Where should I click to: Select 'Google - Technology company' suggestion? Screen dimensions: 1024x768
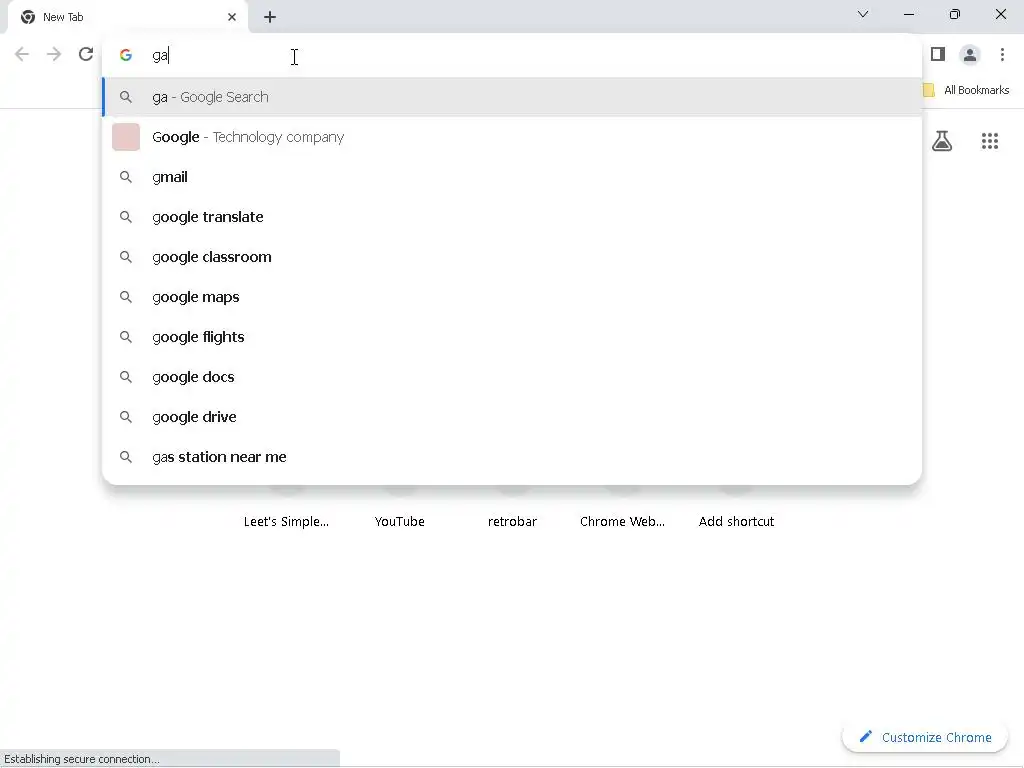[x=512, y=137]
